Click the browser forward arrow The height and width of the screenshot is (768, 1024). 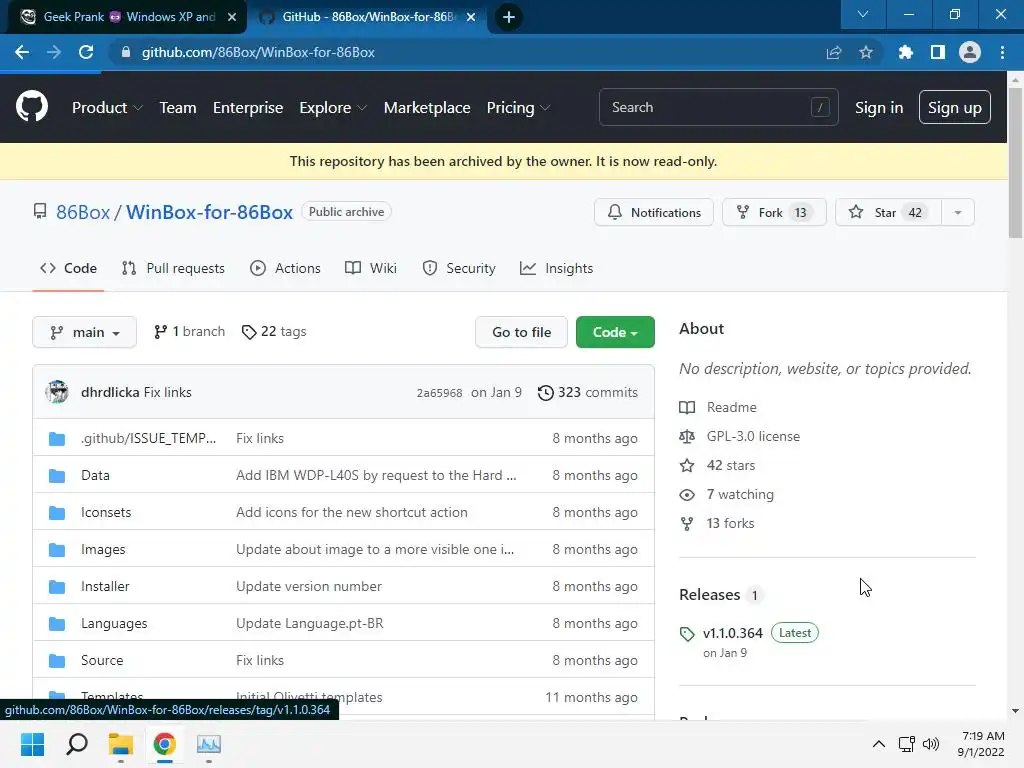[x=54, y=52]
